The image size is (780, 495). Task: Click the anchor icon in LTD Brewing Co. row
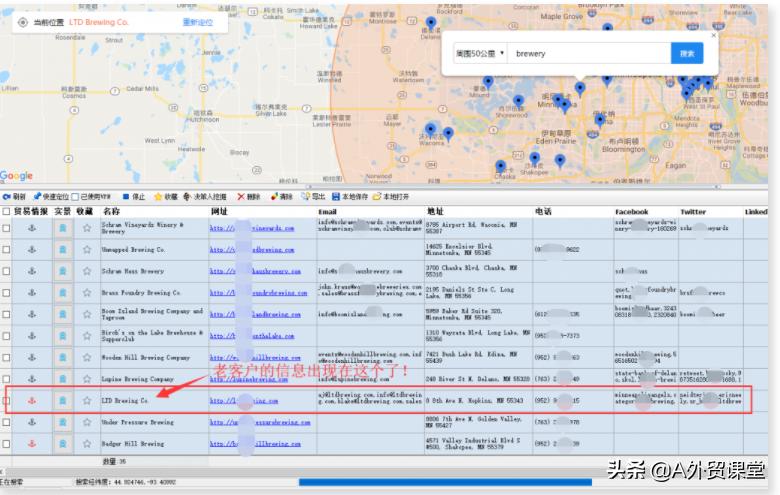click(x=31, y=400)
